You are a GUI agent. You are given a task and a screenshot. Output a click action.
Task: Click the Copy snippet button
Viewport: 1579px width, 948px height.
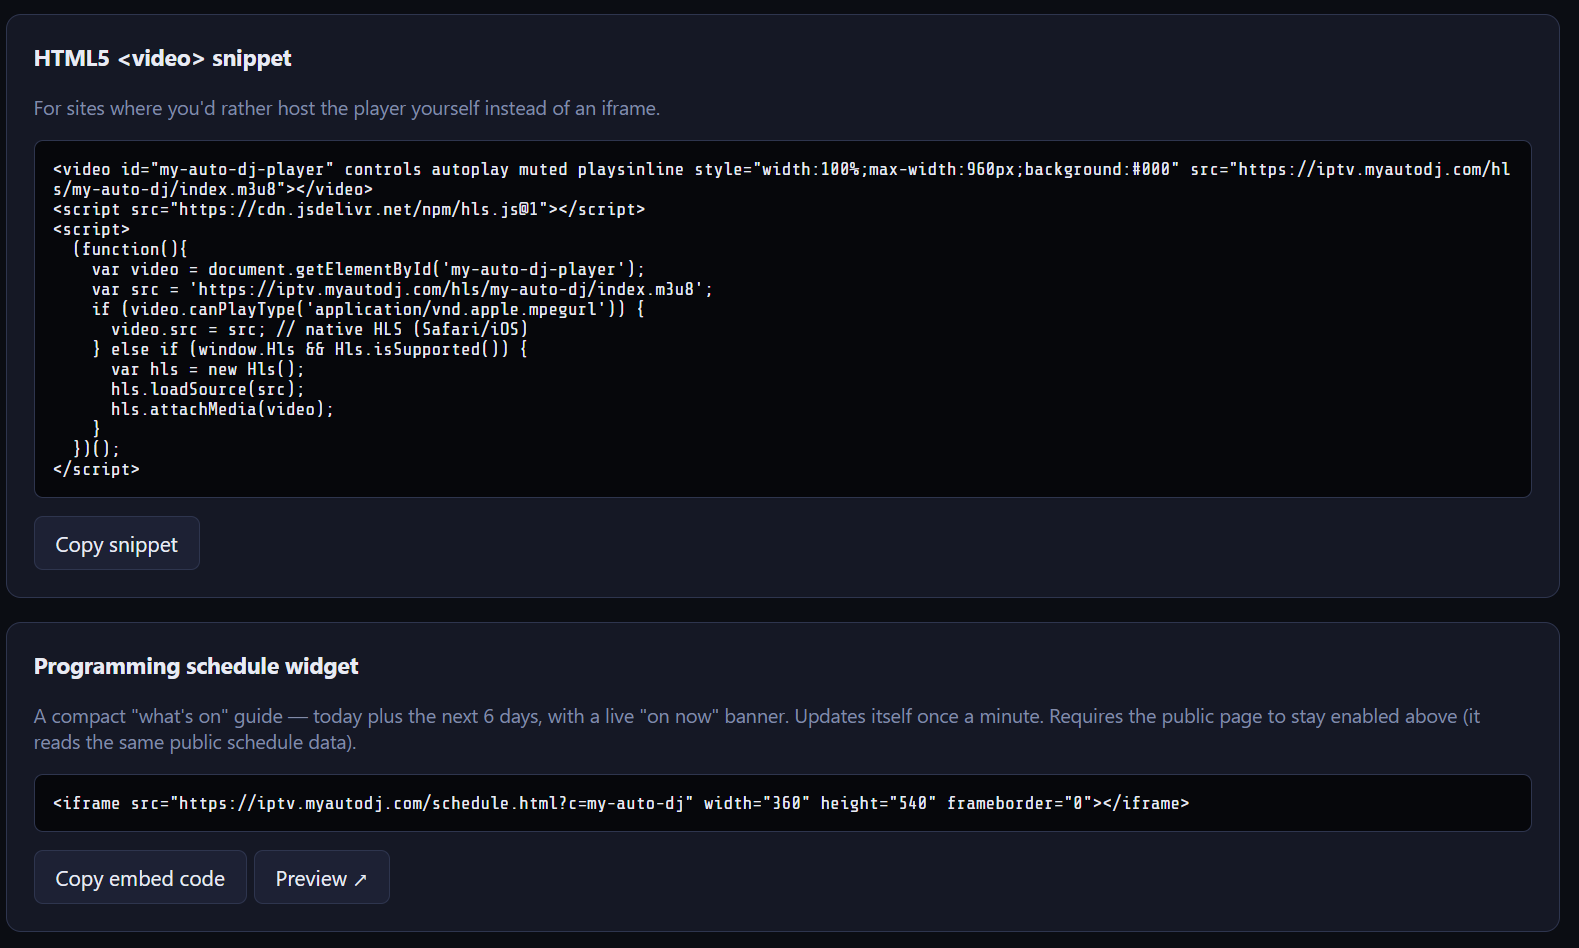(117, 543)
